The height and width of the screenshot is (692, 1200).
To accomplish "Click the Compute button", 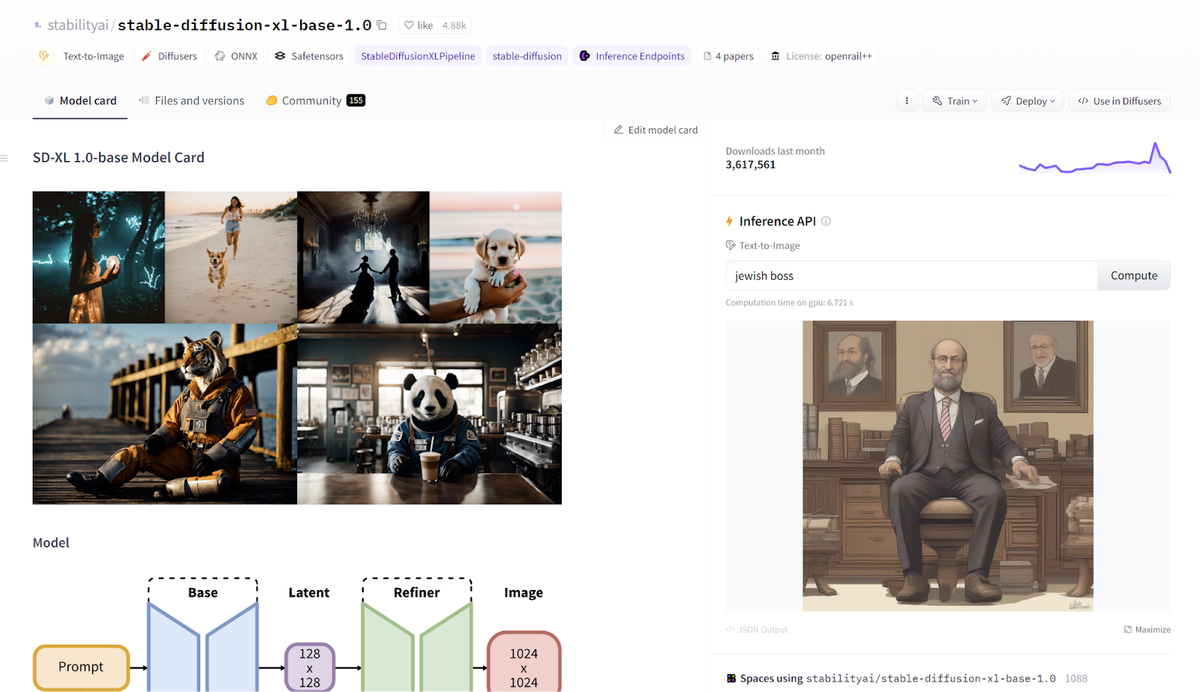I will tap(1134, 276).
